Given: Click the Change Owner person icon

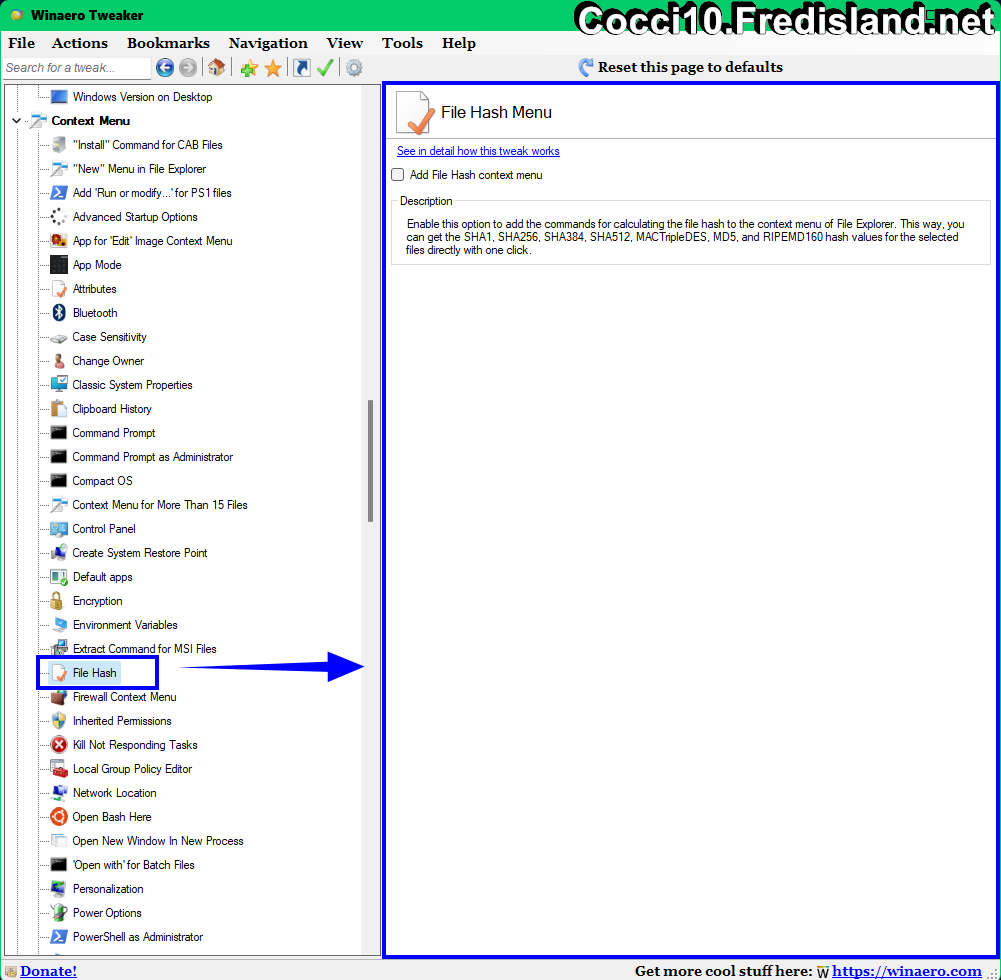Looking at the screenshot, I should pyautogui.click(x=59, y=361).
